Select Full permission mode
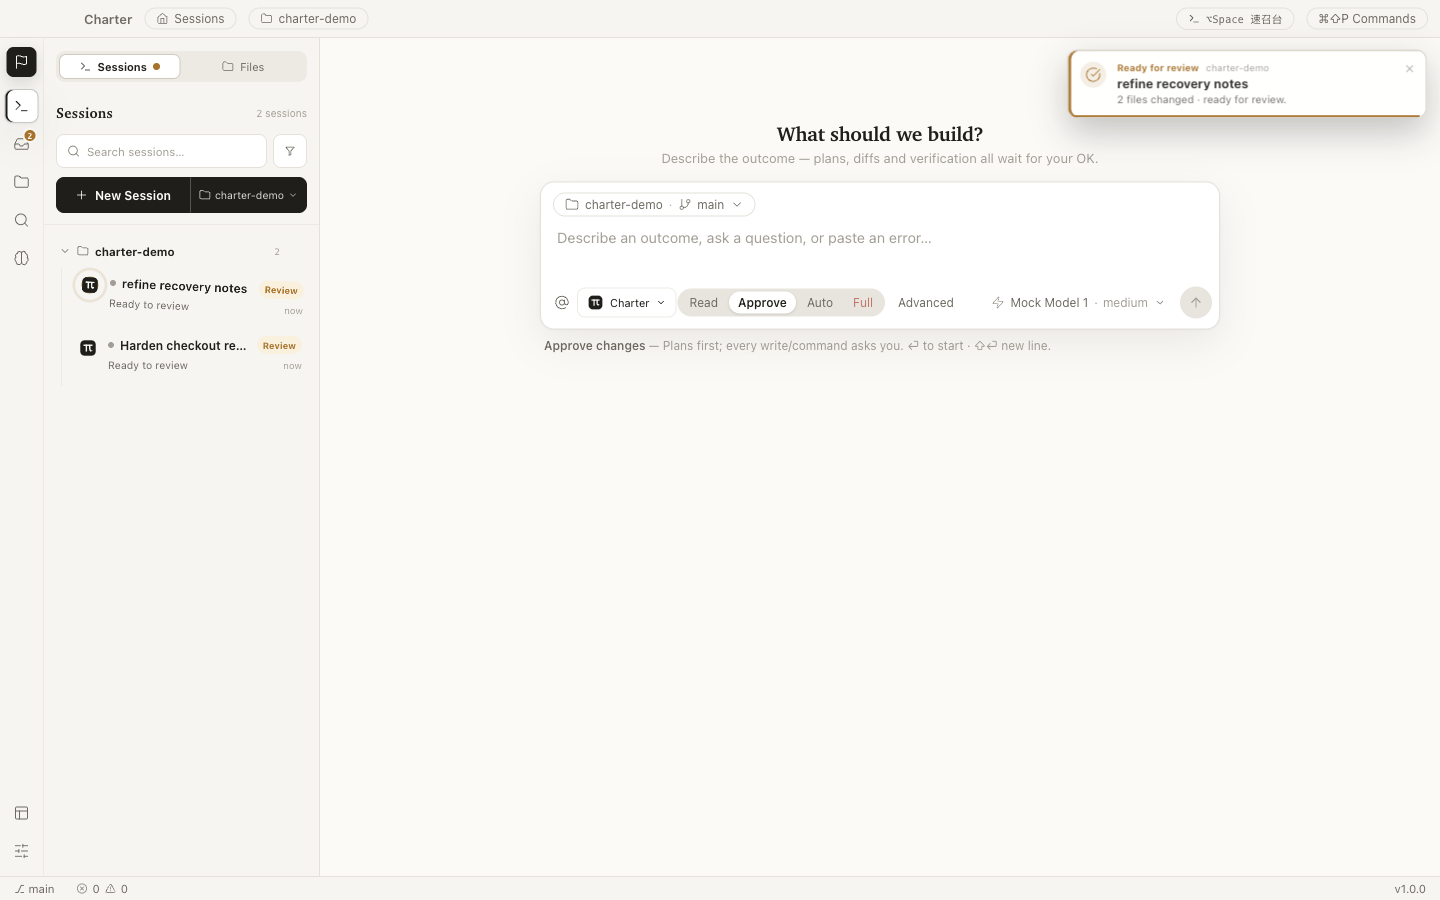This screenshot has width=1440, height=900. tap(863, 303)
